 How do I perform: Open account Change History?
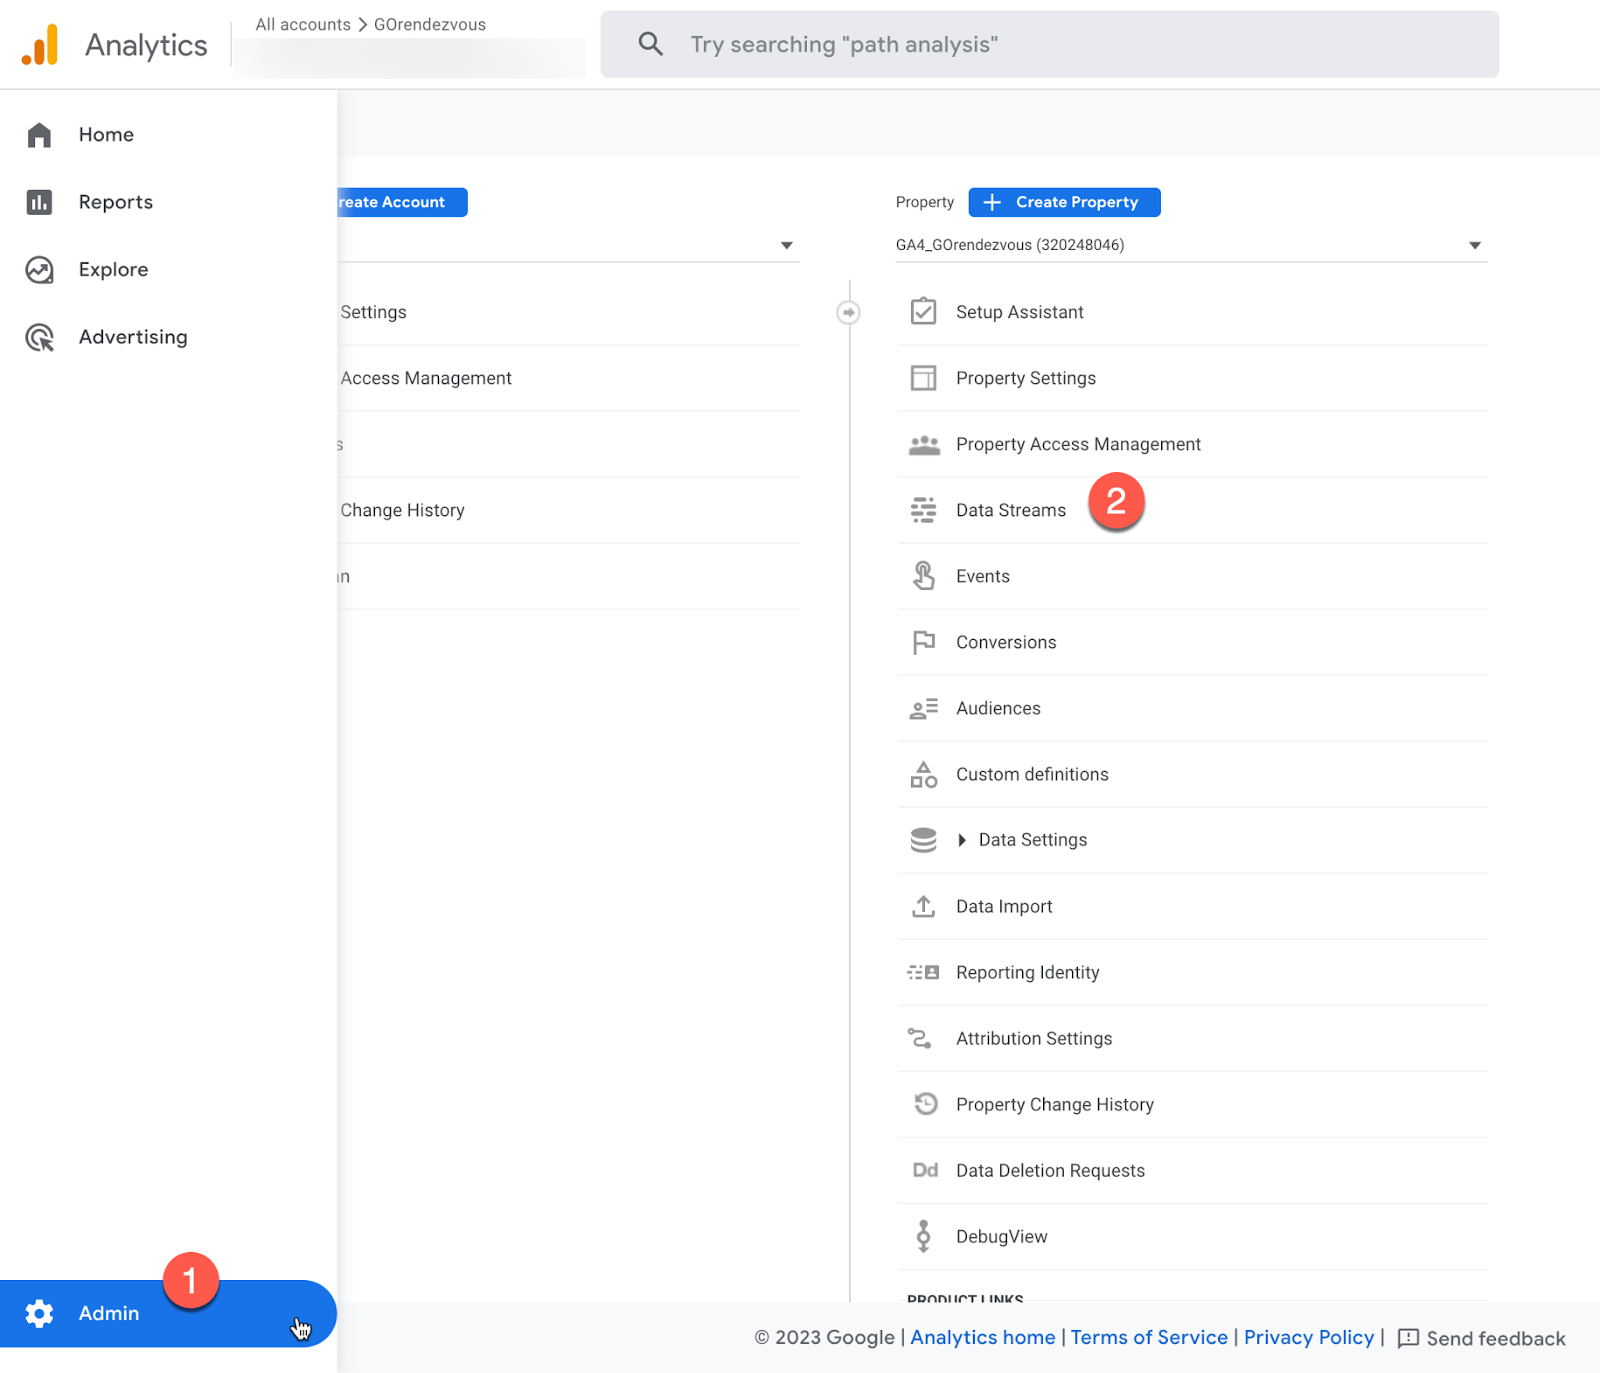click(x=568, y=510)
